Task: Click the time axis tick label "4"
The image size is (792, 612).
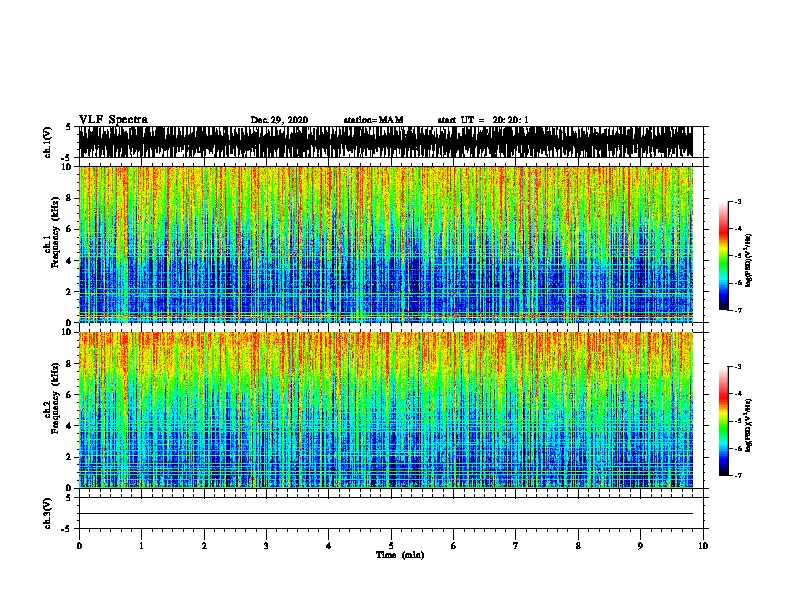Action: [x=329, y=546]
